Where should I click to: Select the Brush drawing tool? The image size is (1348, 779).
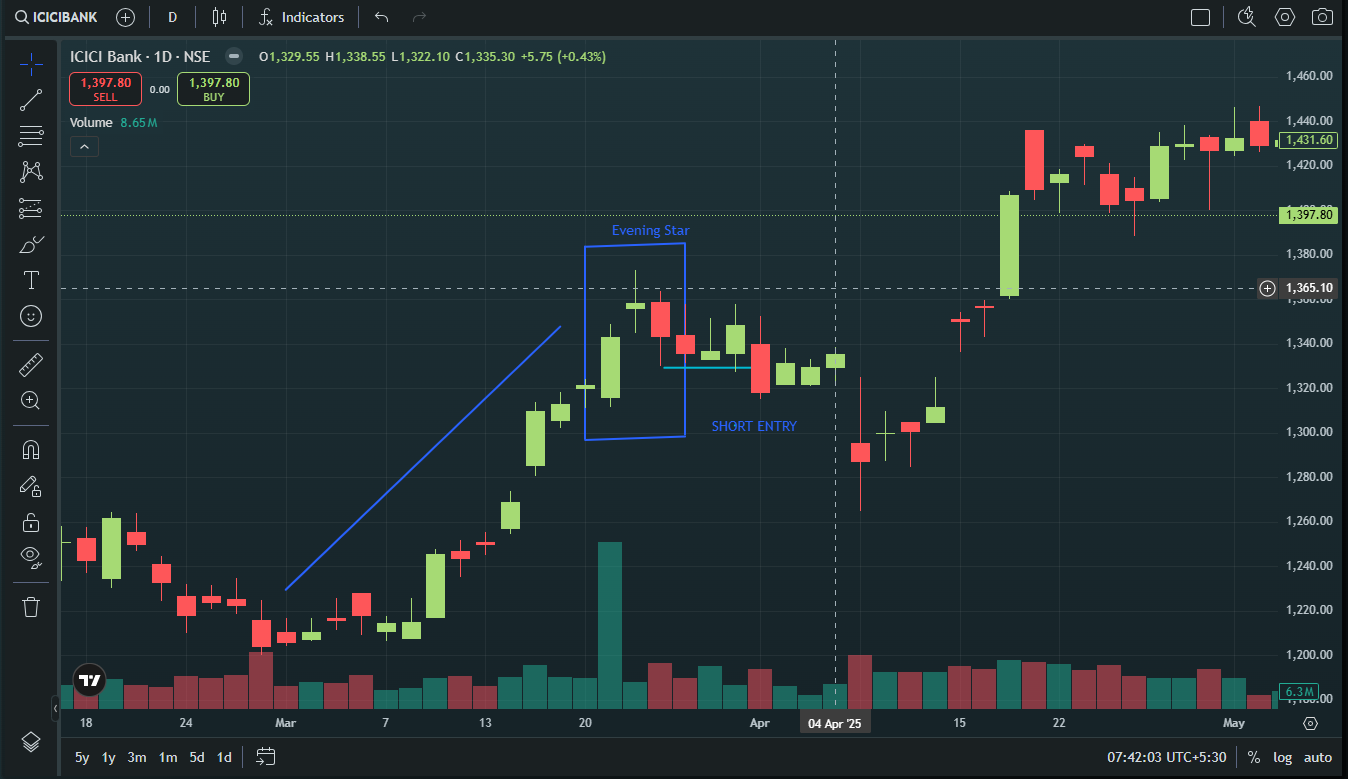point(31,245)
